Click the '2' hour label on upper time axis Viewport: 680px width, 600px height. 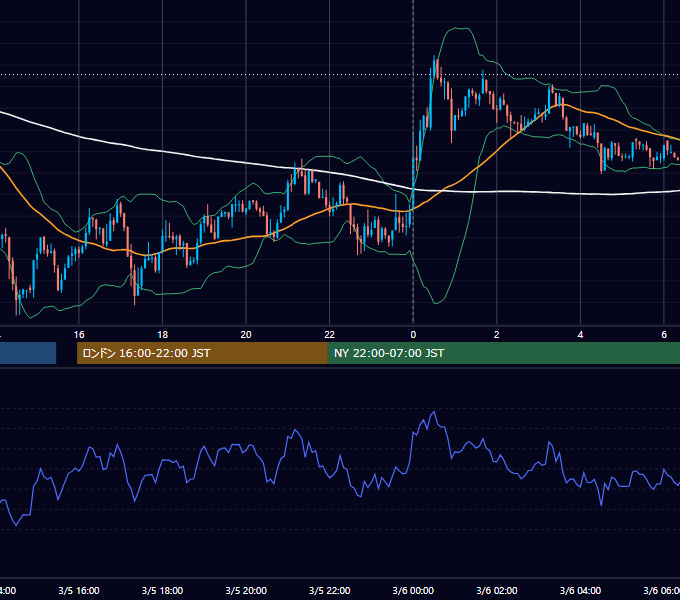[x=497, y=335]
